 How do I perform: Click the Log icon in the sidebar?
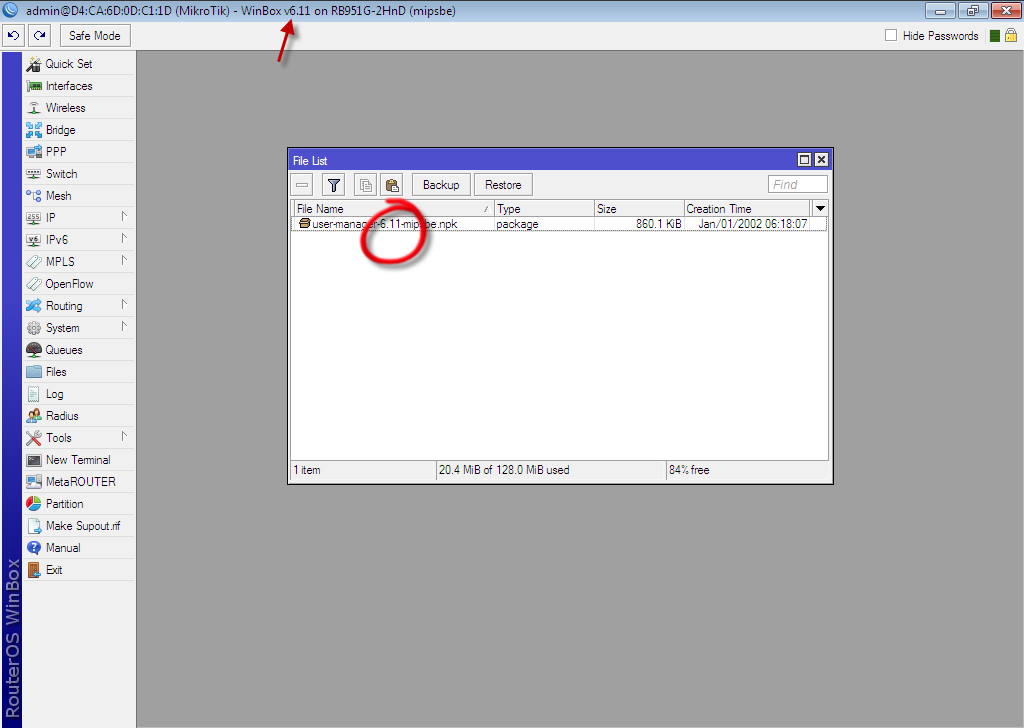click(x=33, y=394)
